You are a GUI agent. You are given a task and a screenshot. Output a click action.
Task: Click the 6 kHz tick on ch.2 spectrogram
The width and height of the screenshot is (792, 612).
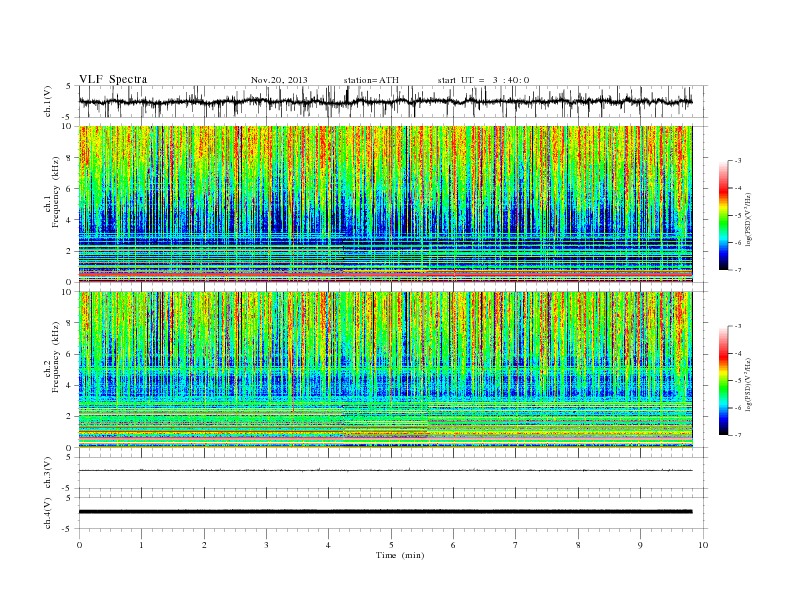70,354
